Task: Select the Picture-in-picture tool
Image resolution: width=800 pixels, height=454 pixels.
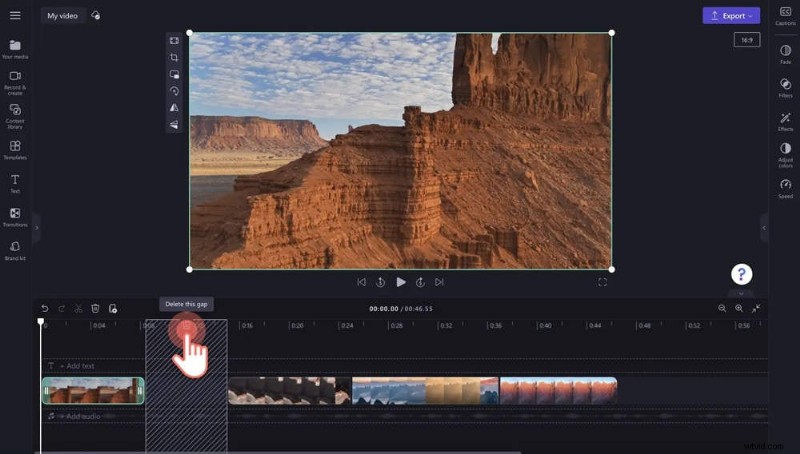Action: [x=174, y=74]
